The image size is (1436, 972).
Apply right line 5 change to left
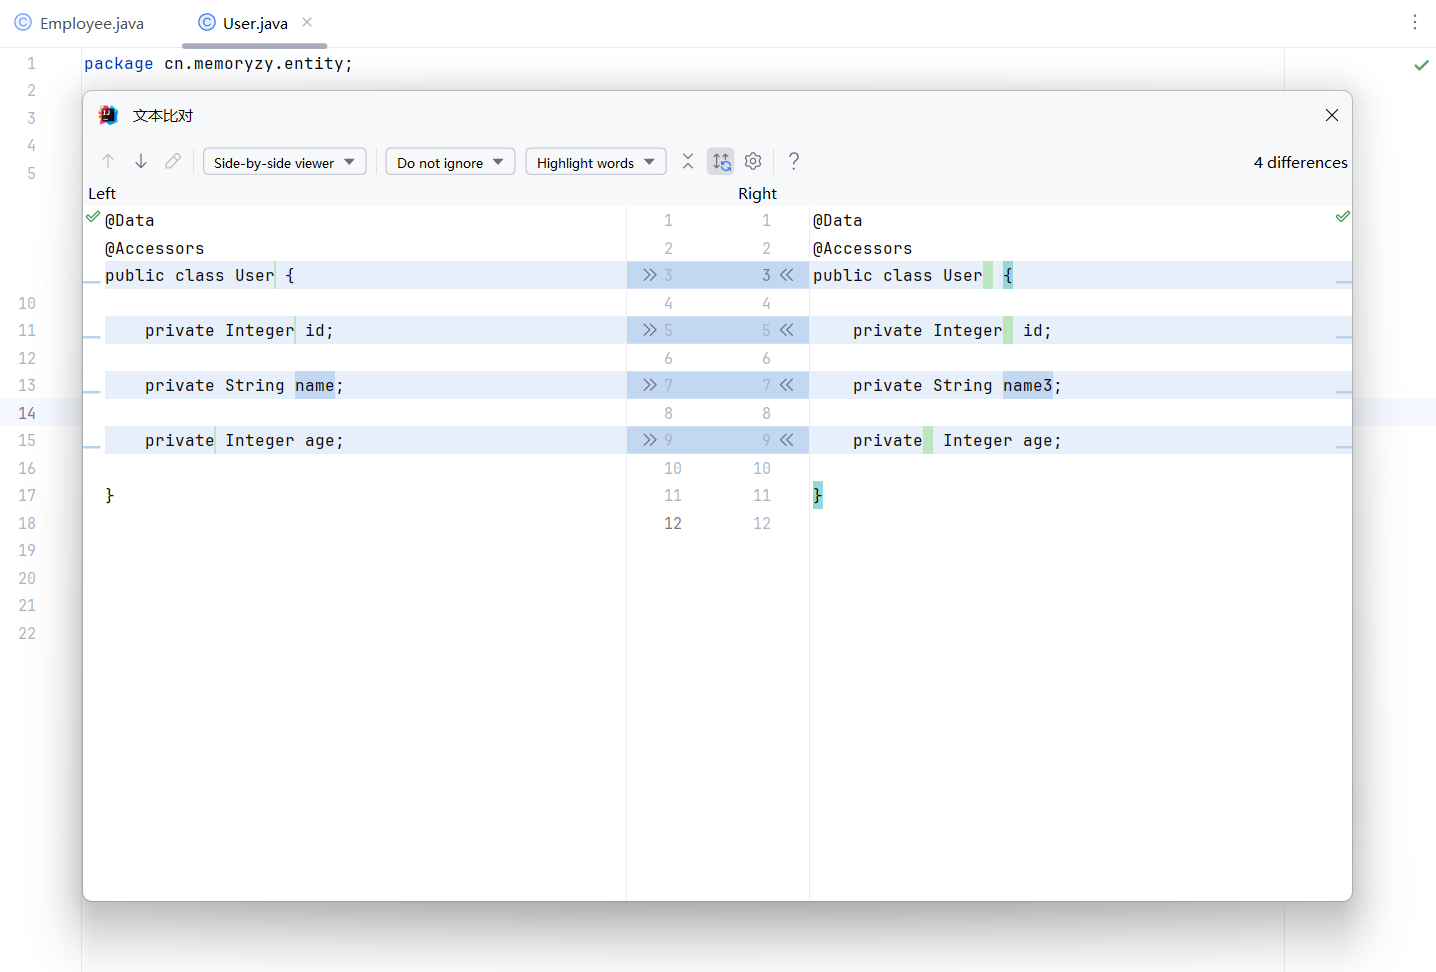coord(787,330)
